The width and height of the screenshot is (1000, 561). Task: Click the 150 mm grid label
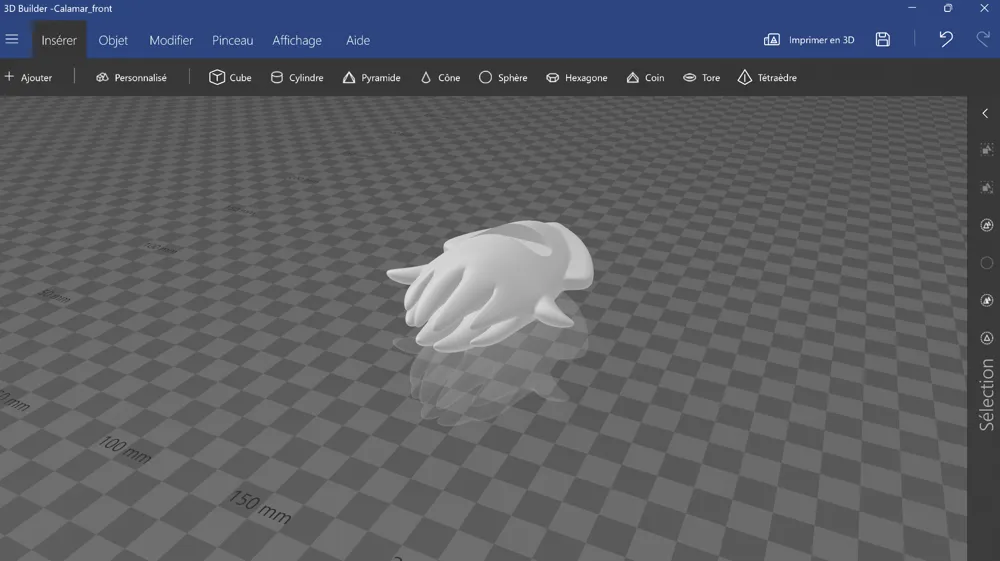(260, 507)
